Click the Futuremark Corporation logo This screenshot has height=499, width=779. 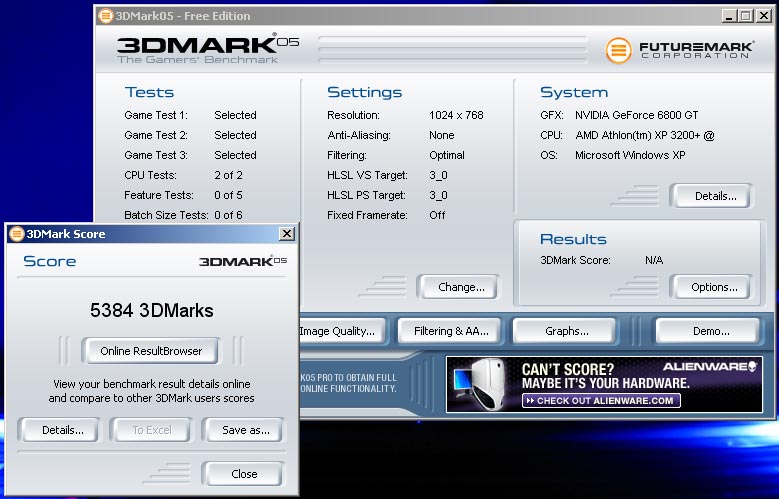(x=677, y=50)
